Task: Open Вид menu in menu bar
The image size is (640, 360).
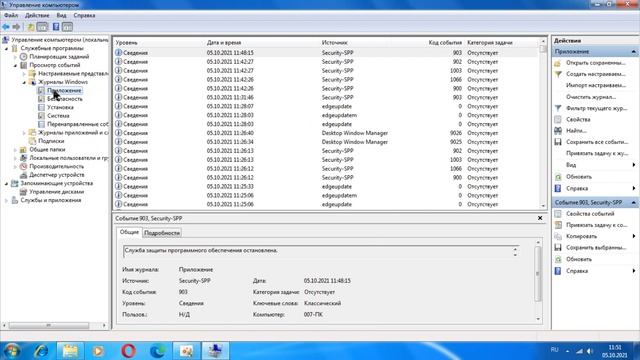Action: click(x=61, y=15)
